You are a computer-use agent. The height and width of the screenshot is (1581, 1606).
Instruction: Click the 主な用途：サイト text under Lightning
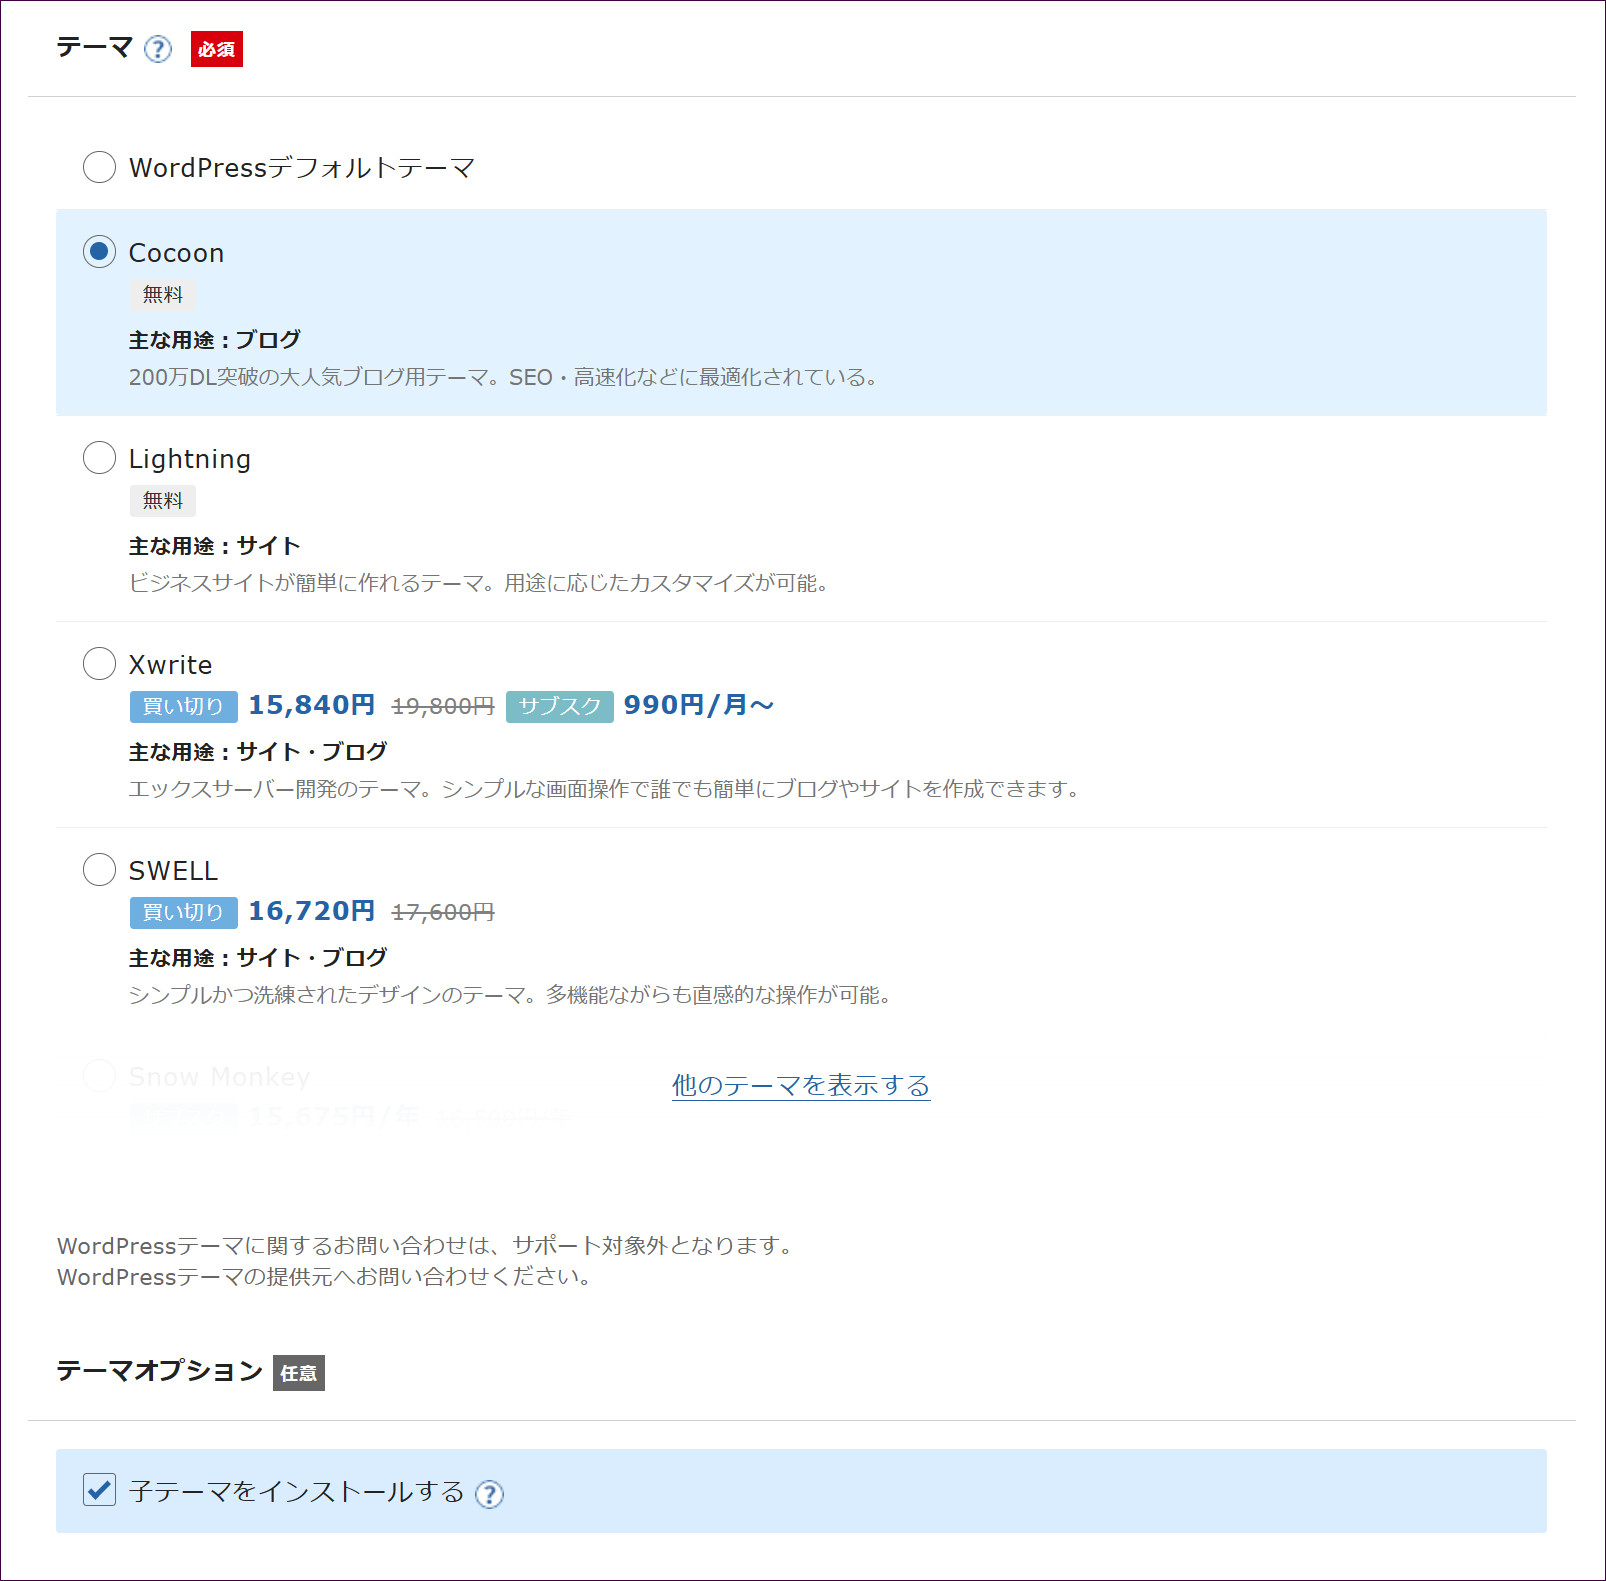[215, 546]
